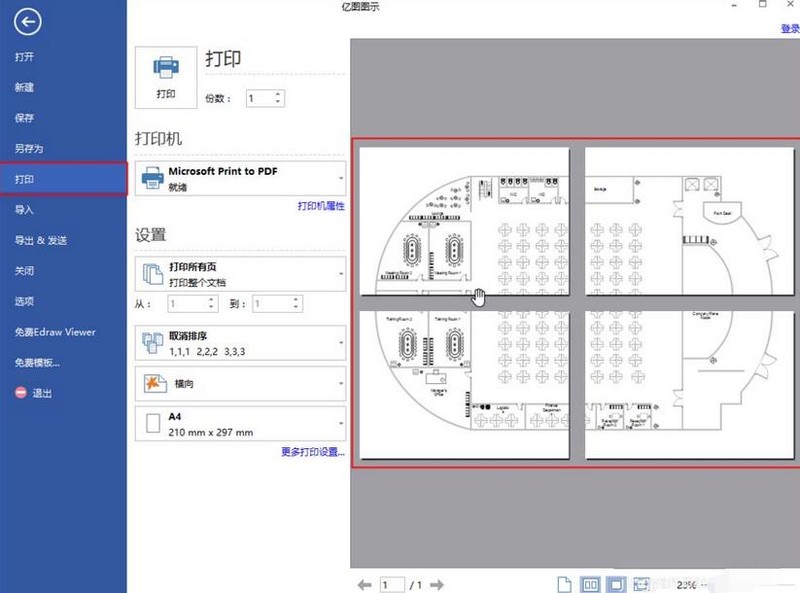Expand the A4 paper size dropdown
Viewport: 800px width, 593px height.
(240, 424)
